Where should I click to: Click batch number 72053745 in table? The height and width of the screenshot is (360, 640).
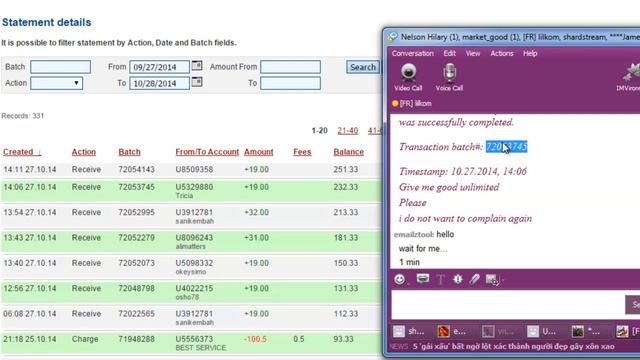[136, 187]
